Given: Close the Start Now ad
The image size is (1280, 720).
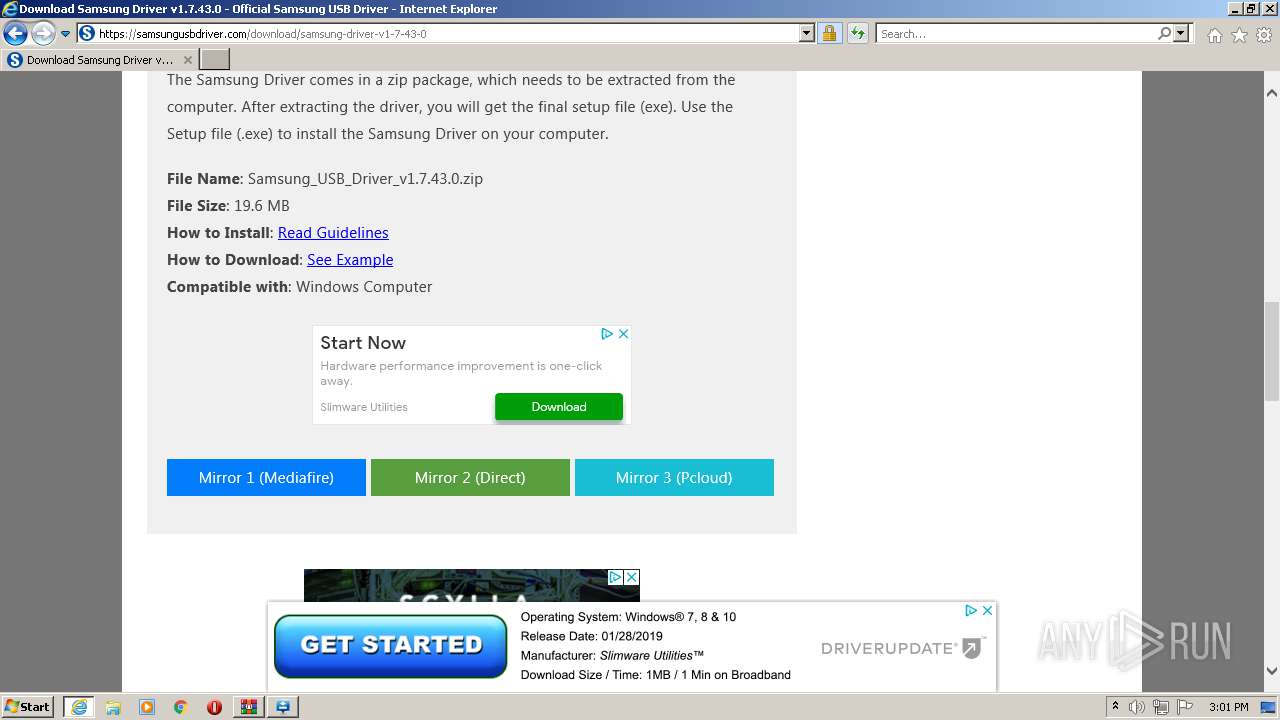Looking at the screenshot, I should tap(623, 334).
